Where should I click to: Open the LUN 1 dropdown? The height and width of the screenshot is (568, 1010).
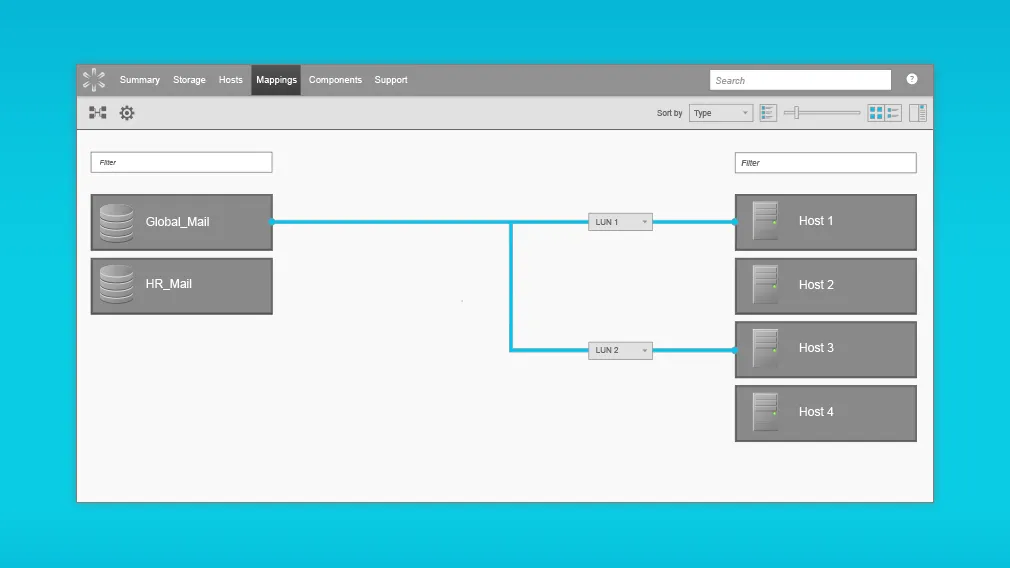(620, 222)
